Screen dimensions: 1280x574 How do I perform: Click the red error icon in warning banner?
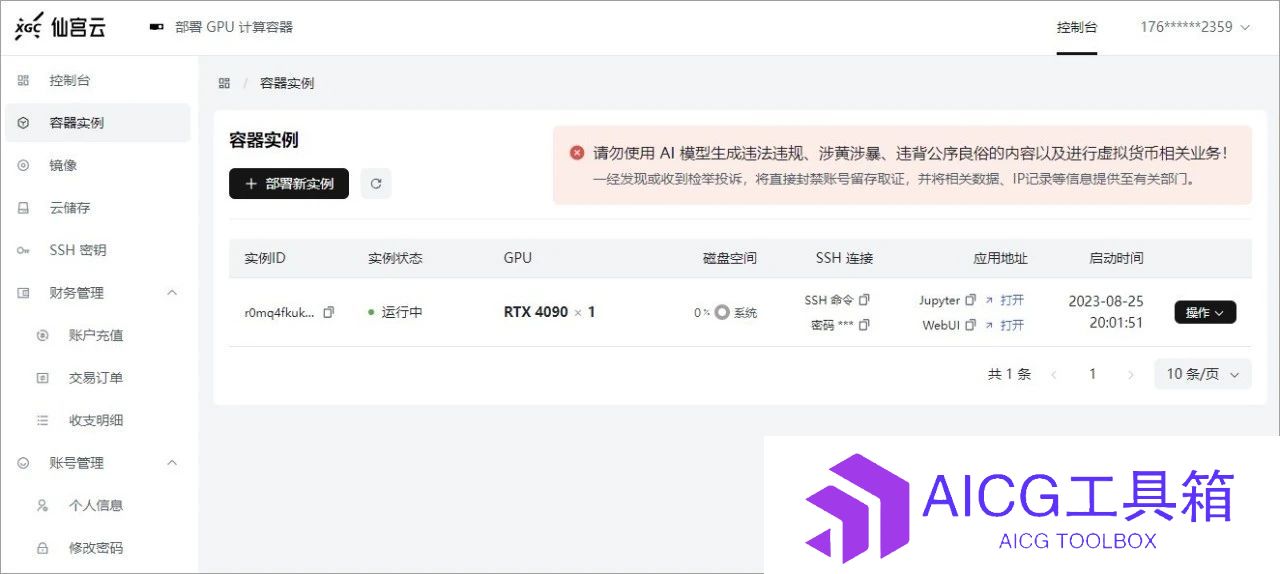click(577, 153)
